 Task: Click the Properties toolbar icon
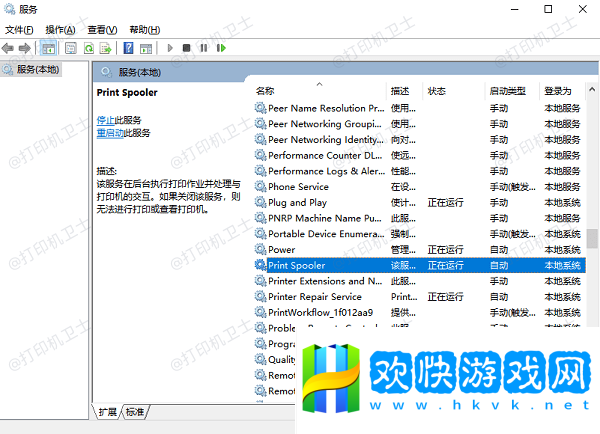click(71, 48)
